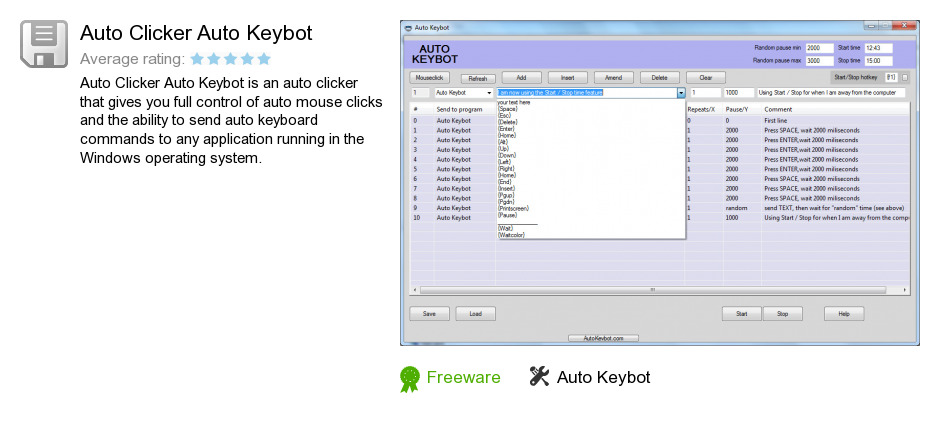Click the comment input field above the table
This screenshot has height=423, width=940.
(x=831, y=93)
